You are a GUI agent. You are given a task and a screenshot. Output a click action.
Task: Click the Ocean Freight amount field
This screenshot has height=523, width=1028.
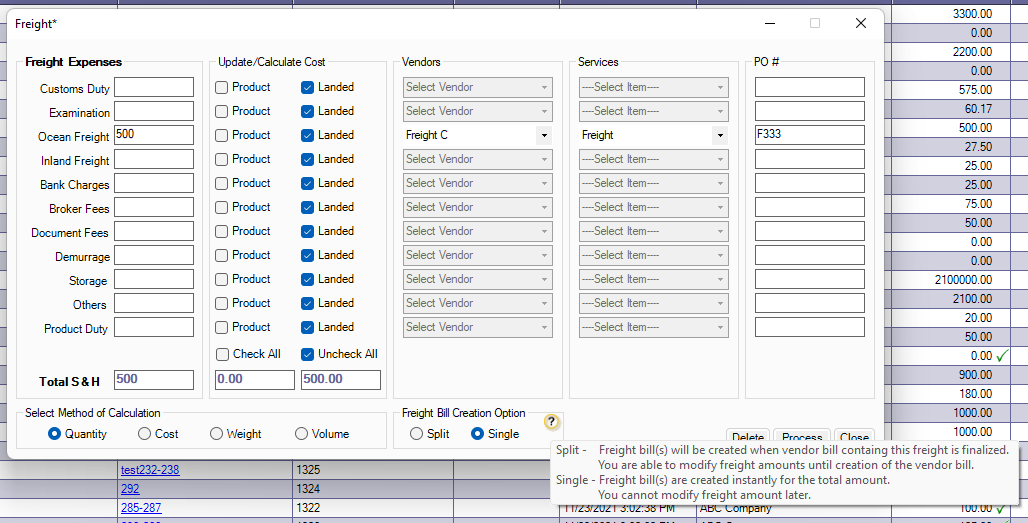tap(154, 135)
